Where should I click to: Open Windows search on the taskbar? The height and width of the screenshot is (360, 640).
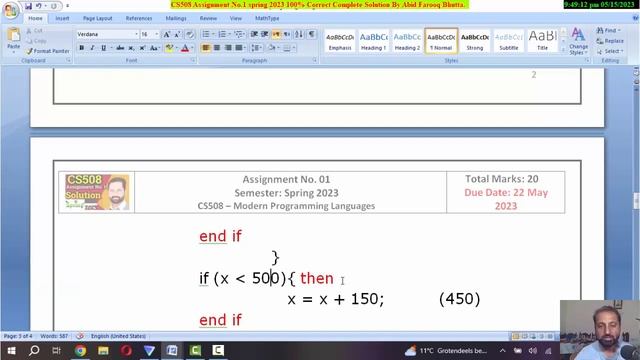[34, 351]
